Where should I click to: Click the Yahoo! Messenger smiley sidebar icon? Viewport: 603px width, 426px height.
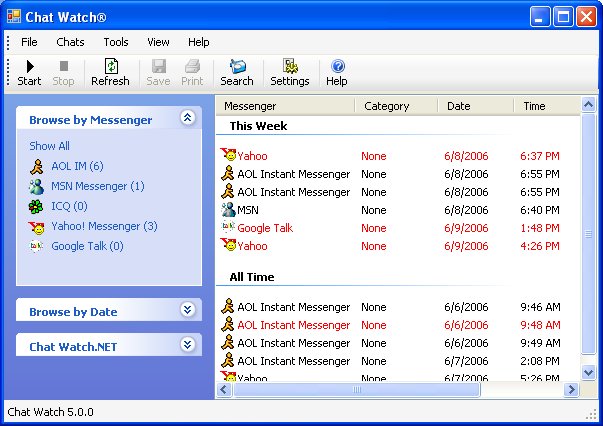37,227
